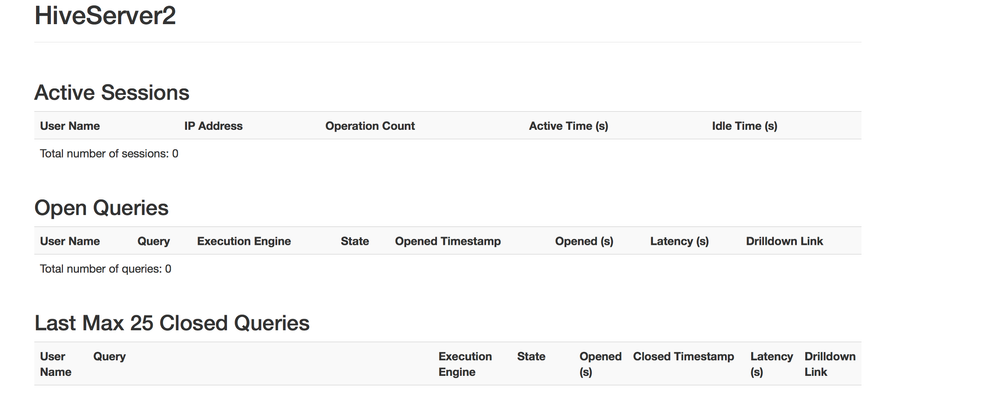Click State header in Open Queries table
999x394 pixels.
355,242
